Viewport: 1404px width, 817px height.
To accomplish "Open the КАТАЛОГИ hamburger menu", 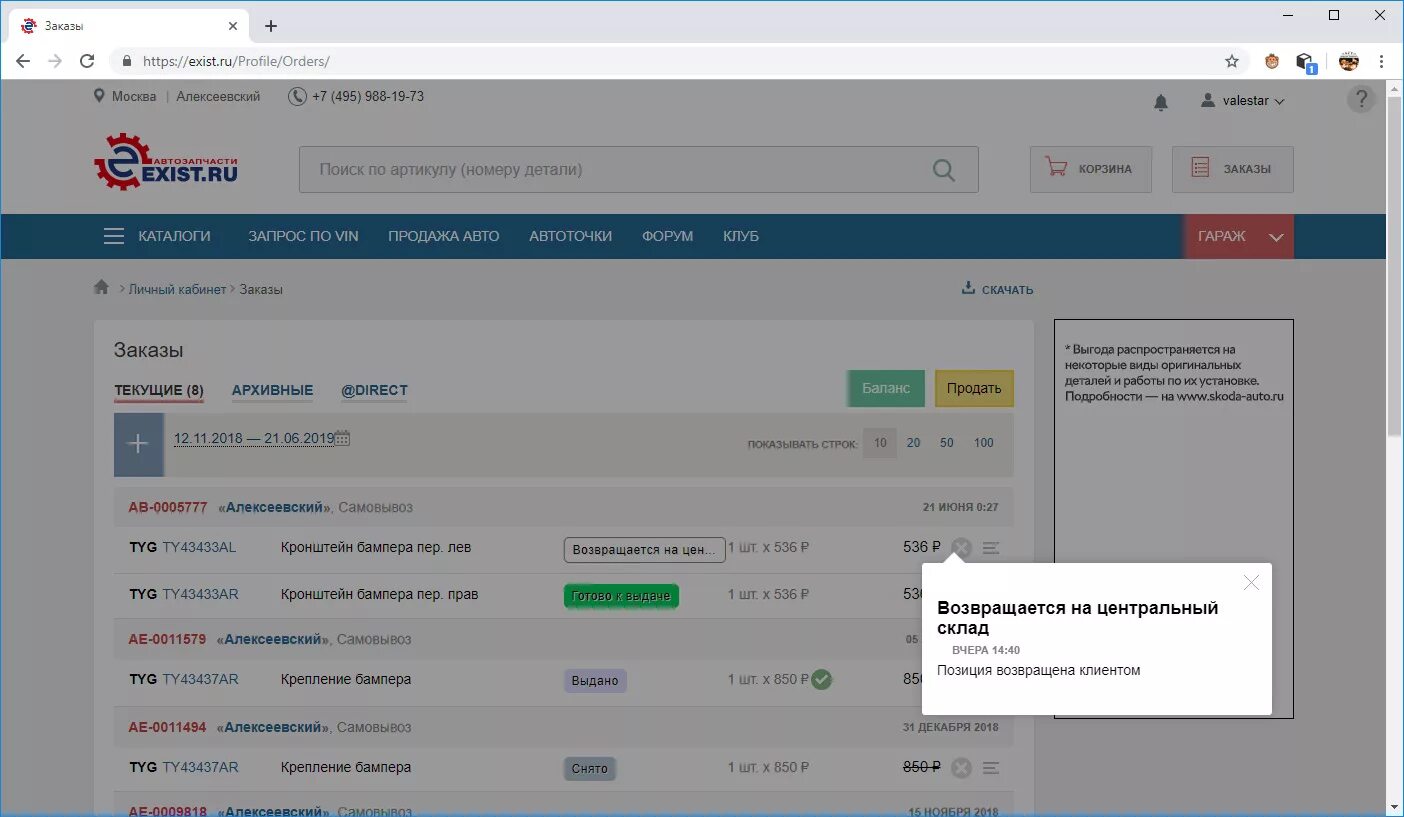I will coord(157,236).
